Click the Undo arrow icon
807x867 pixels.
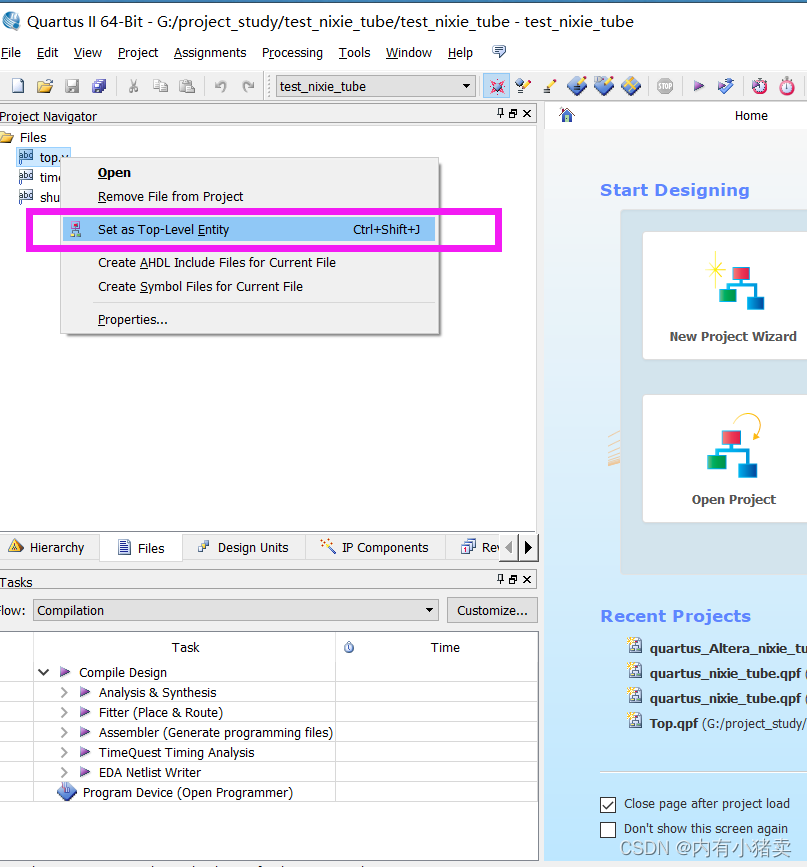tap(221, 86)
